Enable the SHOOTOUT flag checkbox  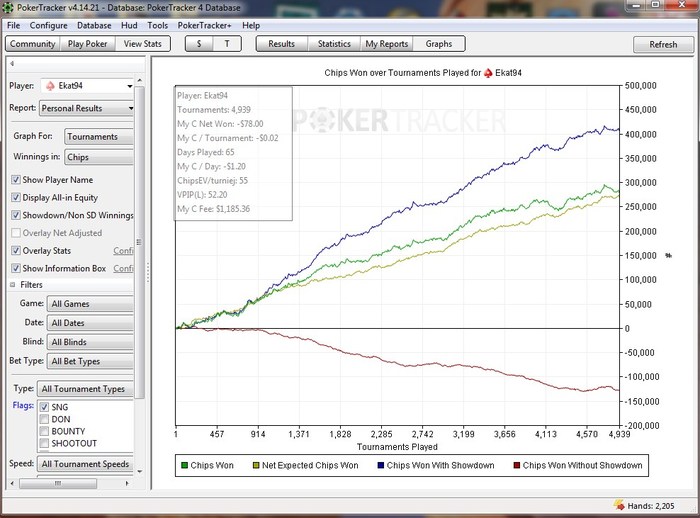click(x=44, y=443)
